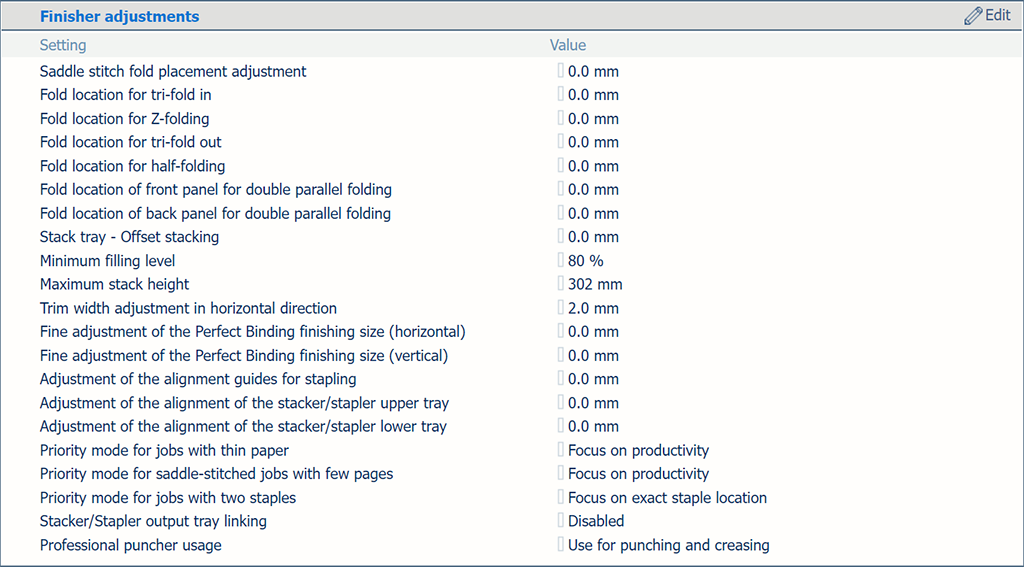
Task: Click indicator beside stapling alignment guides value
Action: pyautogui.click(x=560, y=378)
